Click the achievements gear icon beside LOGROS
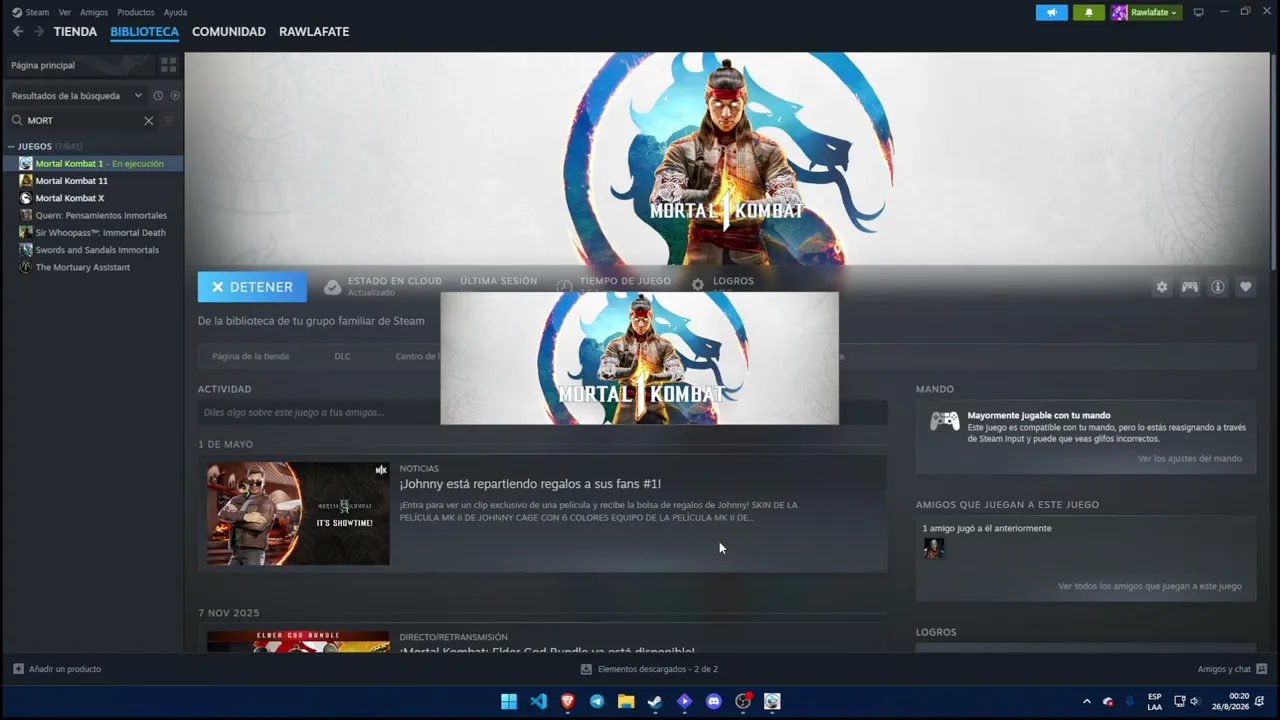Screen dimensions: 1280x720 click(x=698, y=285)
